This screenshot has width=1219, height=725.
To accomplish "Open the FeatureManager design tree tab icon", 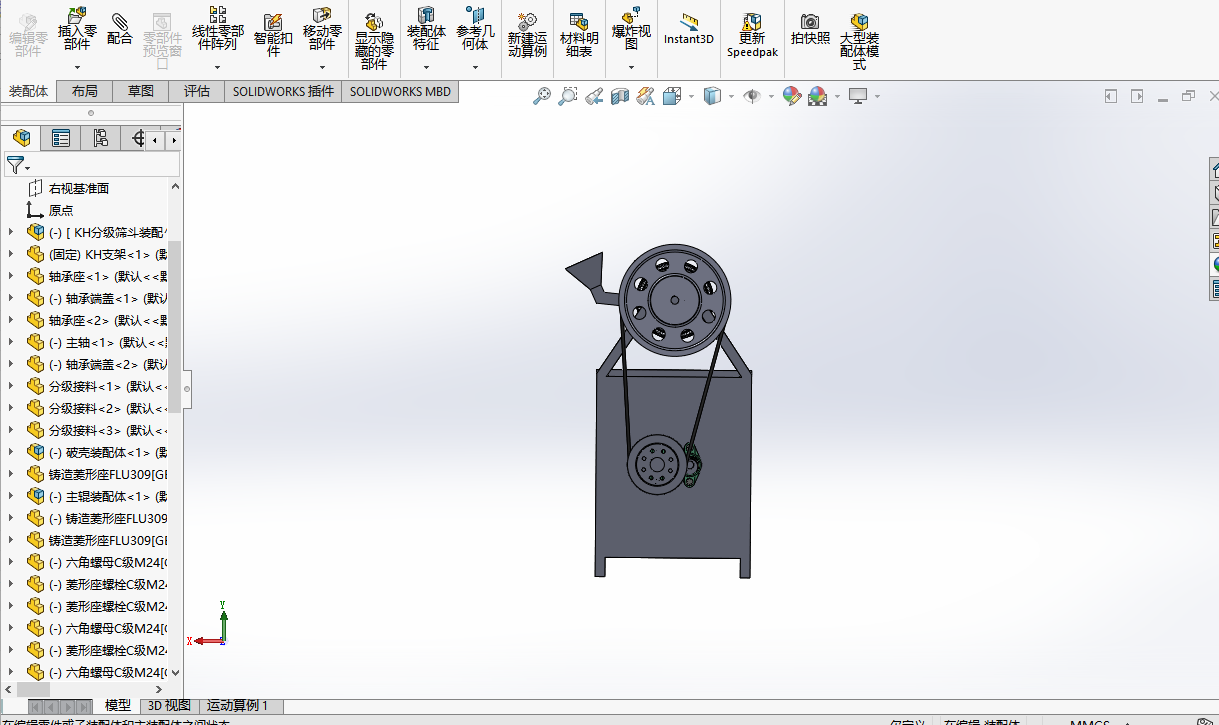I will (21, 138).
